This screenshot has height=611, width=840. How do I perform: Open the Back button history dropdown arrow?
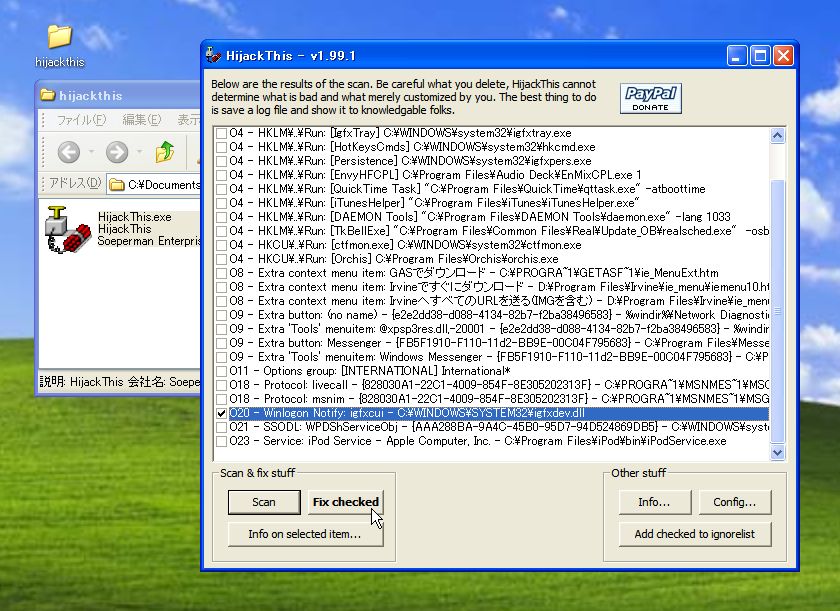point(92,153)
